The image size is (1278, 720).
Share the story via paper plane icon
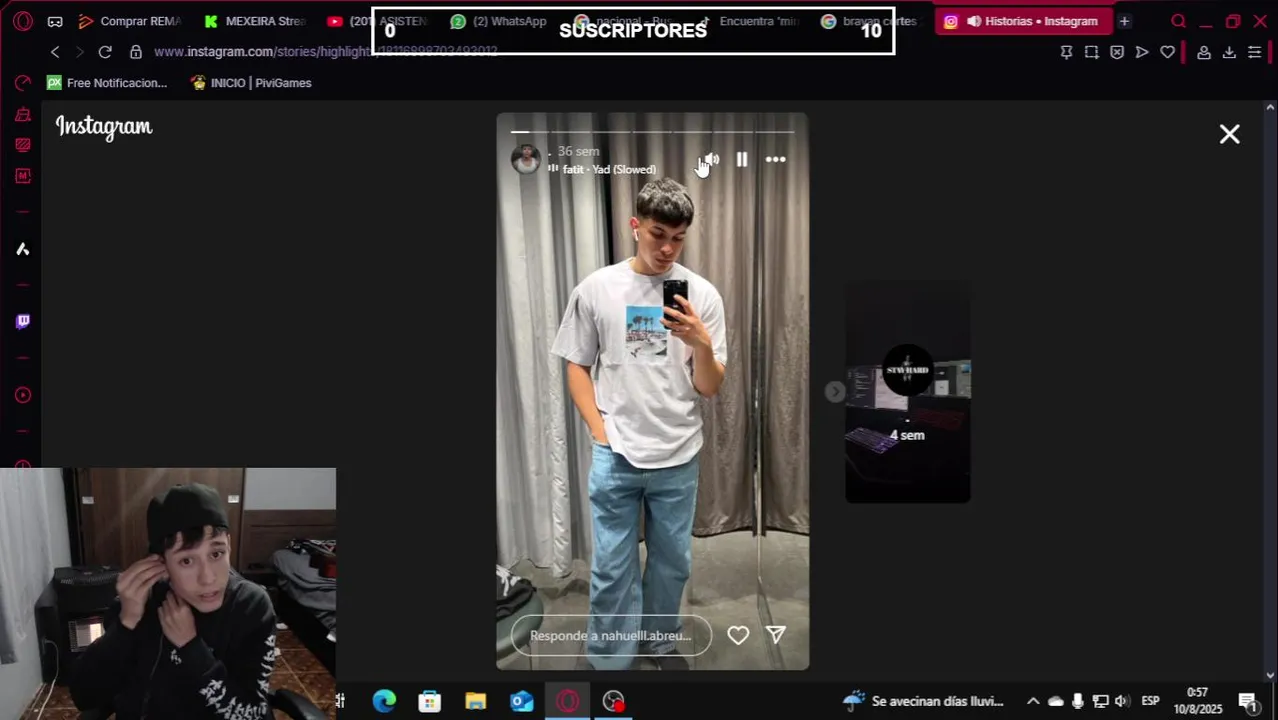click(x=775, y=634)
